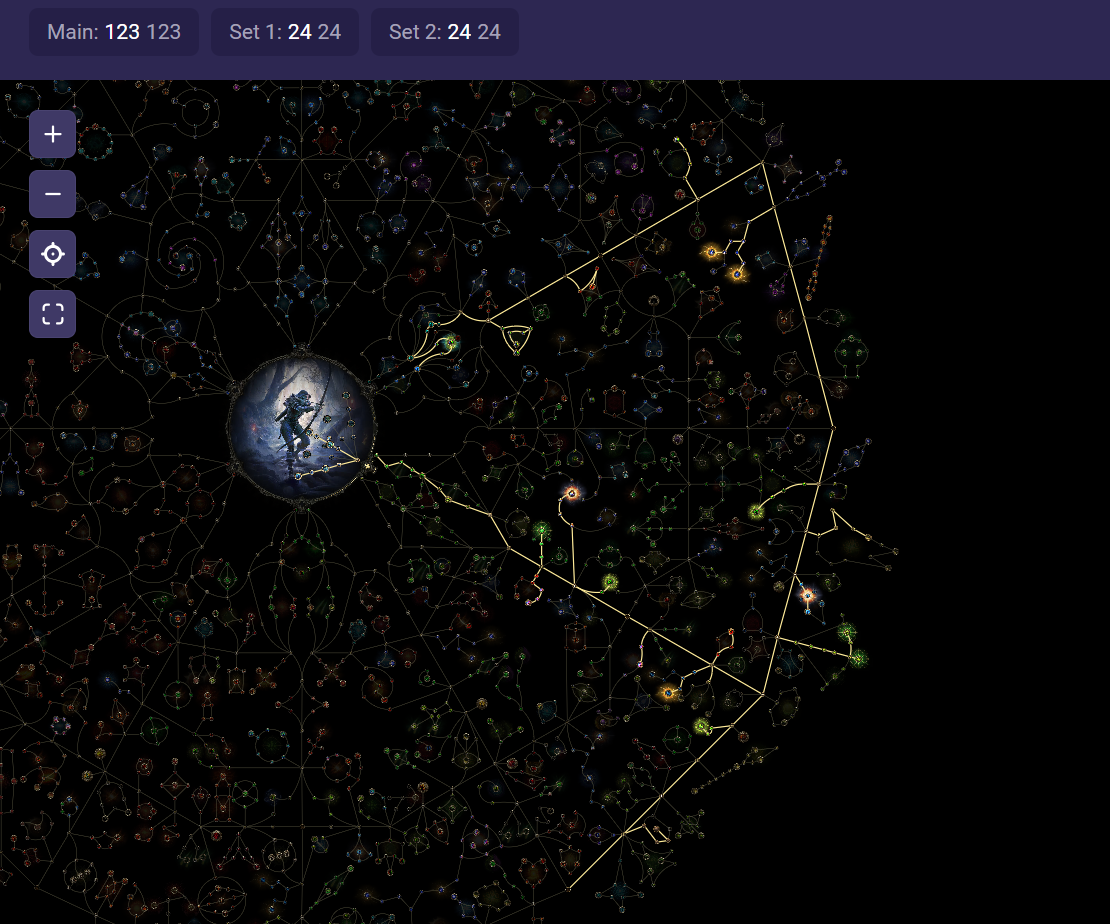This screenshot has width=1110, height=924.
Task: Select the white-orange glowing notable right of portrait
Action: coord(572,492)
